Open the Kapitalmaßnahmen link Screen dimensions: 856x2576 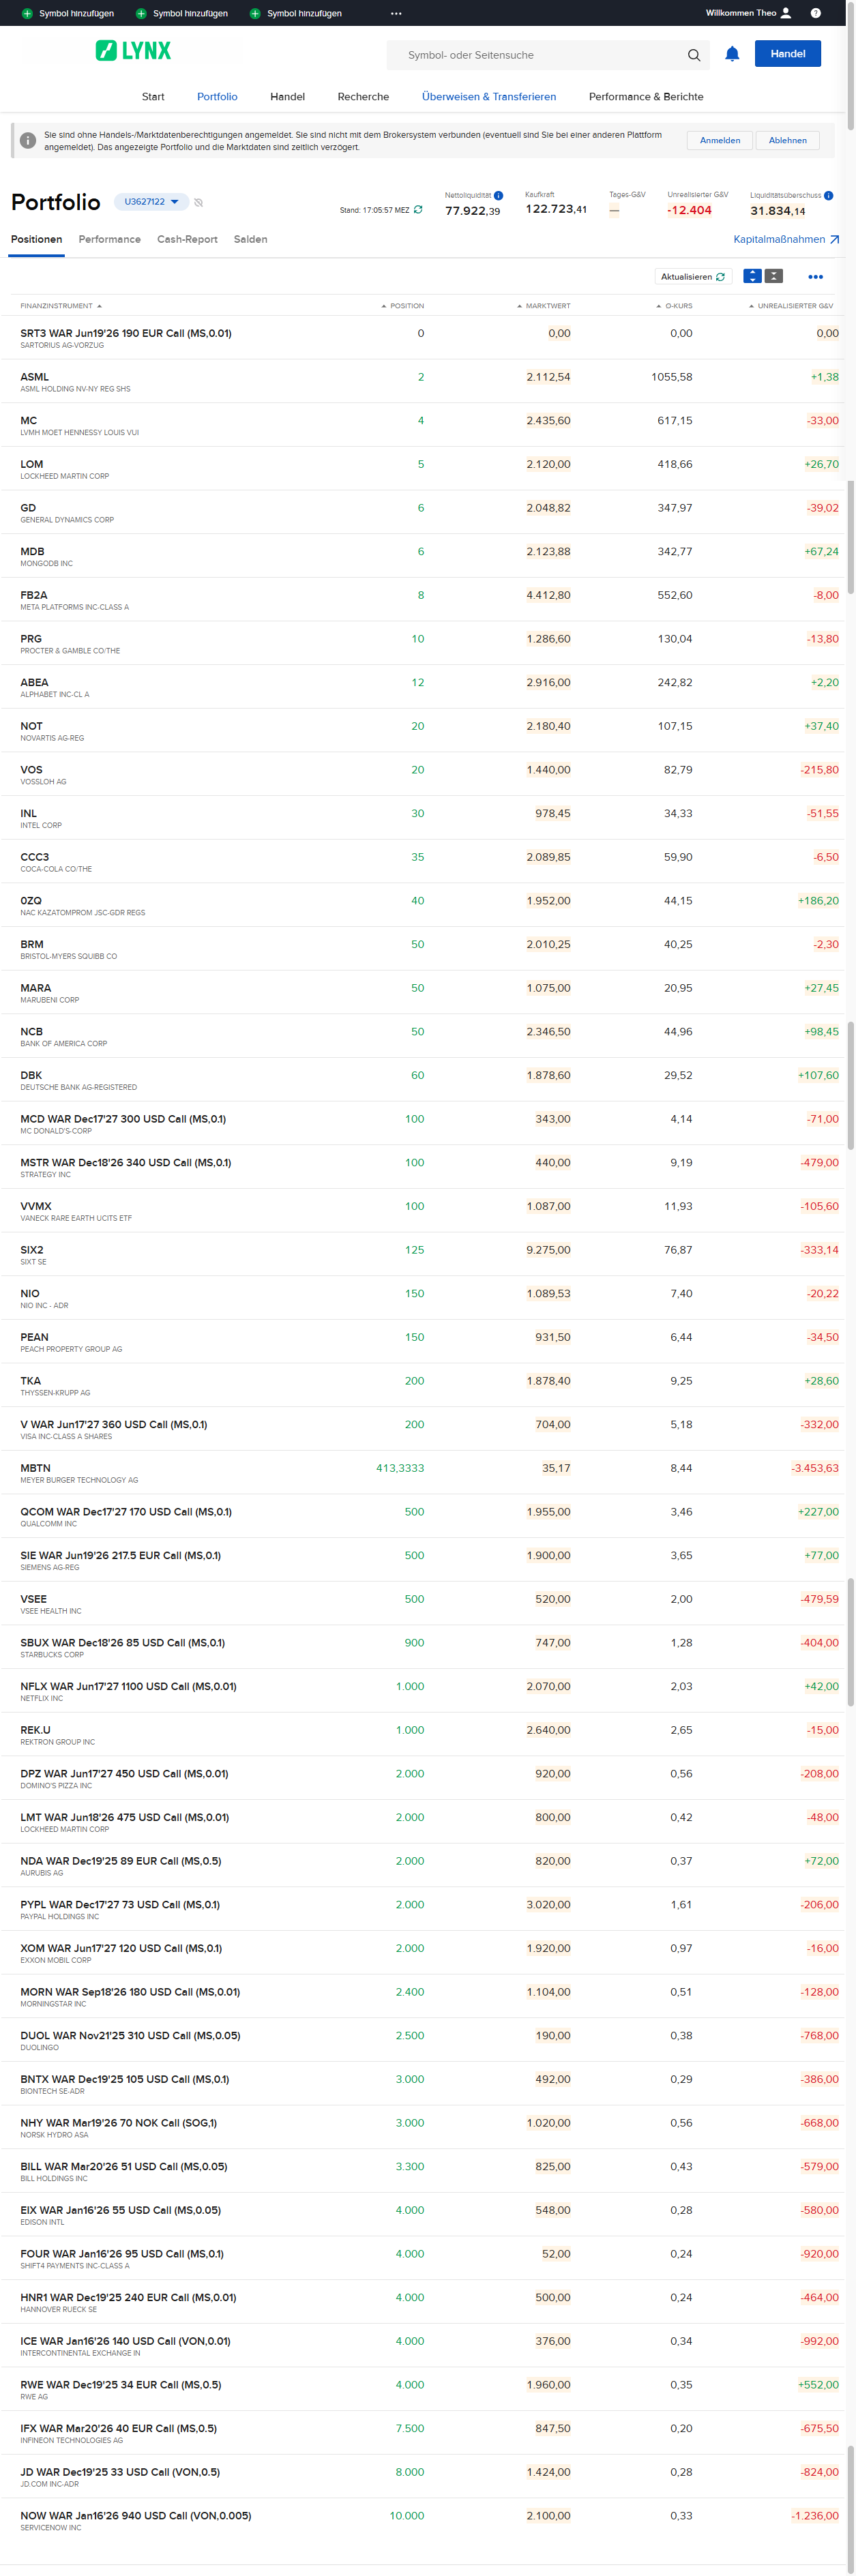tap(786, 240)
